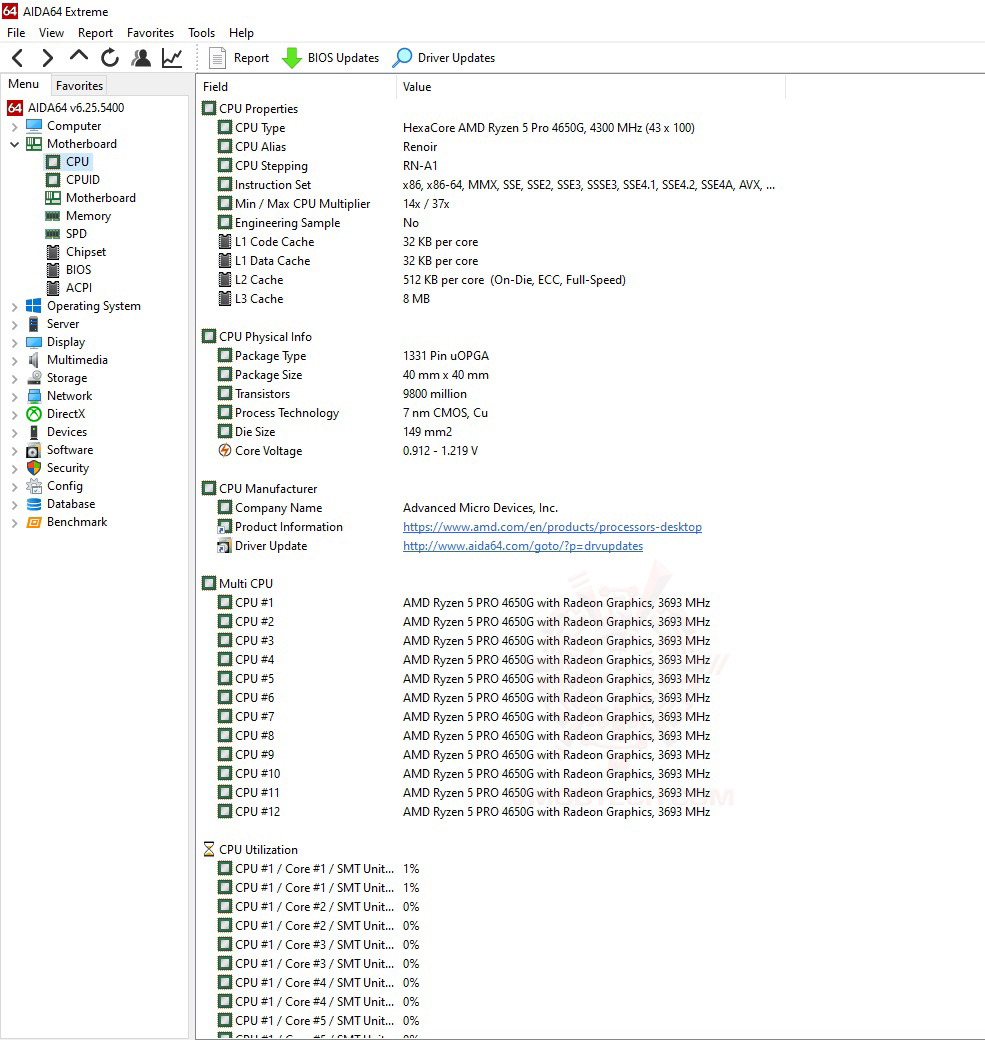Select the CPU #12 row
The height and width of the screenshot is (1040, 985).
click(491, 812)
